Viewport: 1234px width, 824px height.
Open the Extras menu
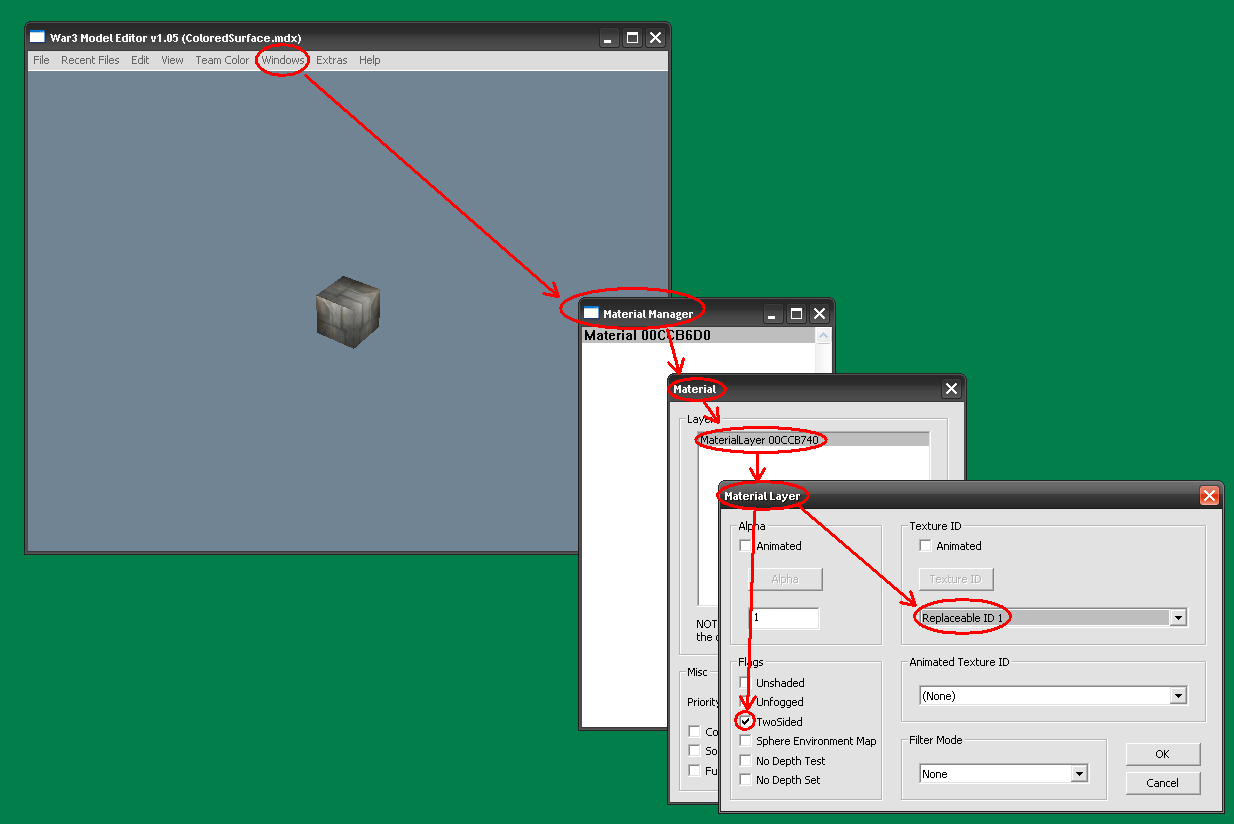332,60
